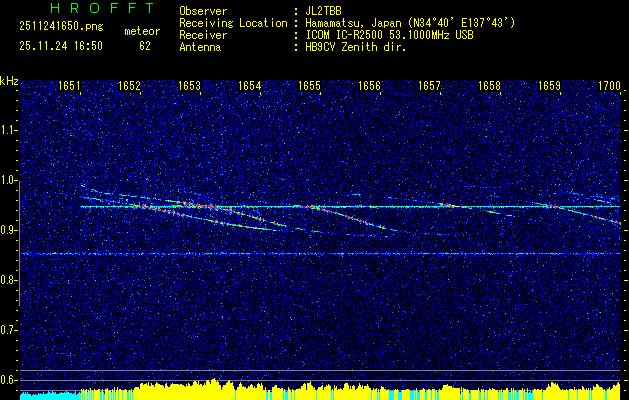Click the 1655 time marker
The image size is (629, 400).
[309, 87]
